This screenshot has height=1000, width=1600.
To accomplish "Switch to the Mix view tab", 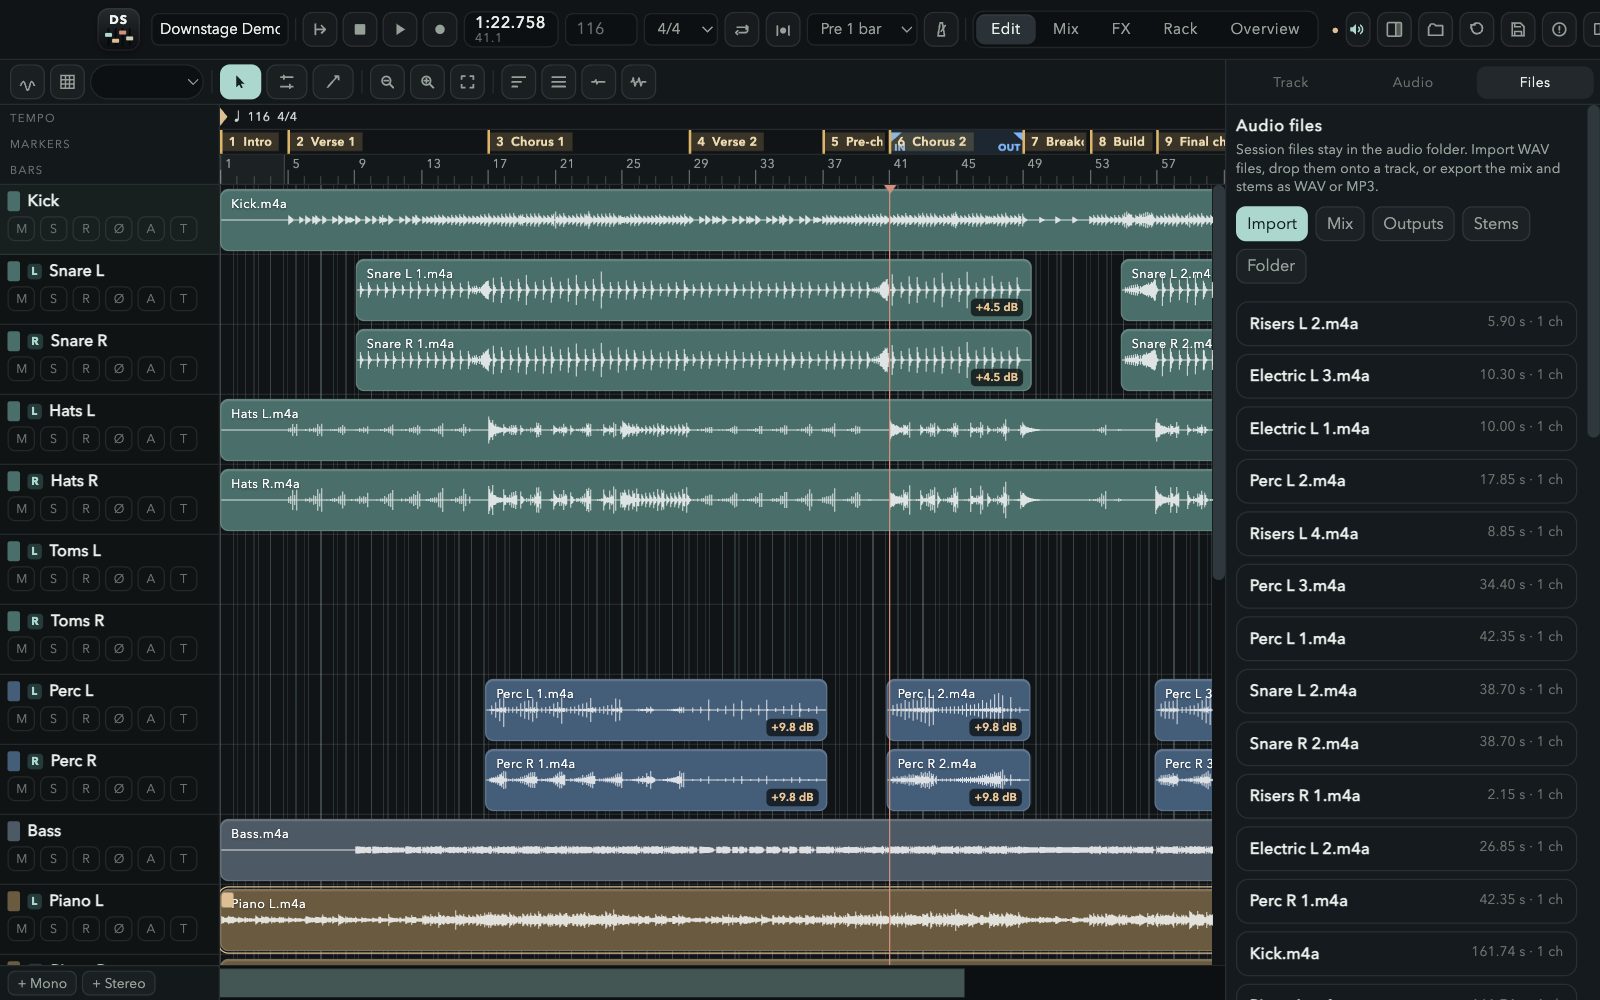I will click(x=1066, y=29).
